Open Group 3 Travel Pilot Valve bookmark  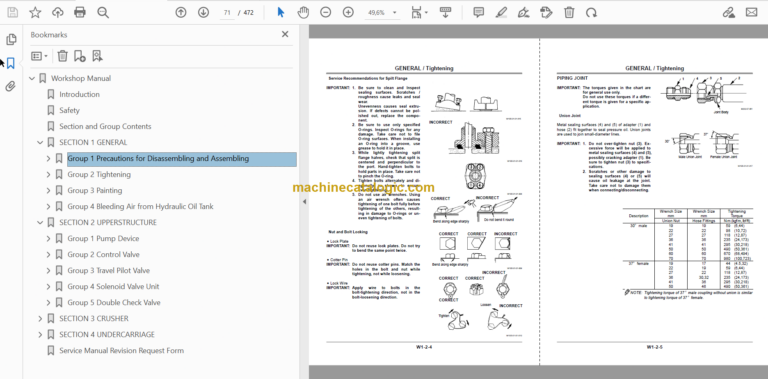[x=109, y=271]
